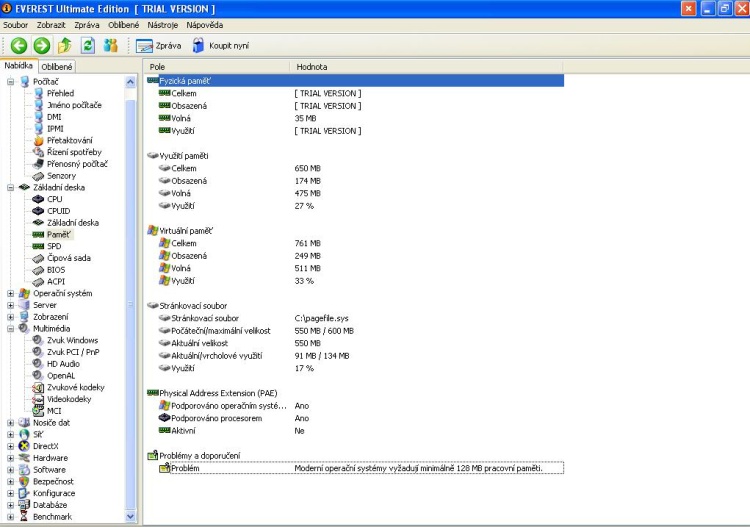Screen dimensions: 750x527
Task: Select Paměť in the tree
Action: click(58, 234)
